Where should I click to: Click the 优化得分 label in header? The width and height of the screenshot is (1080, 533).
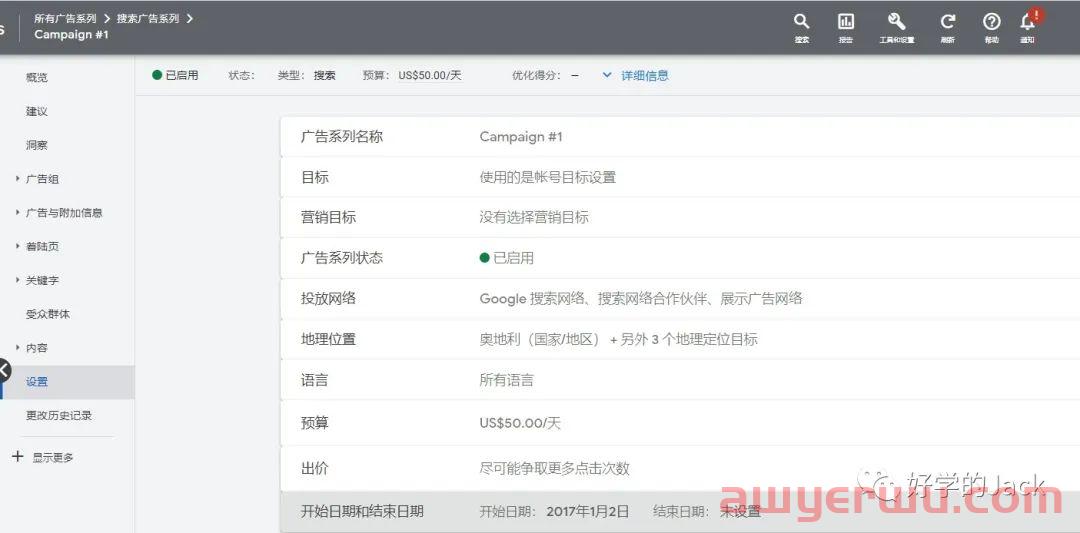click(x=535, y=75)
